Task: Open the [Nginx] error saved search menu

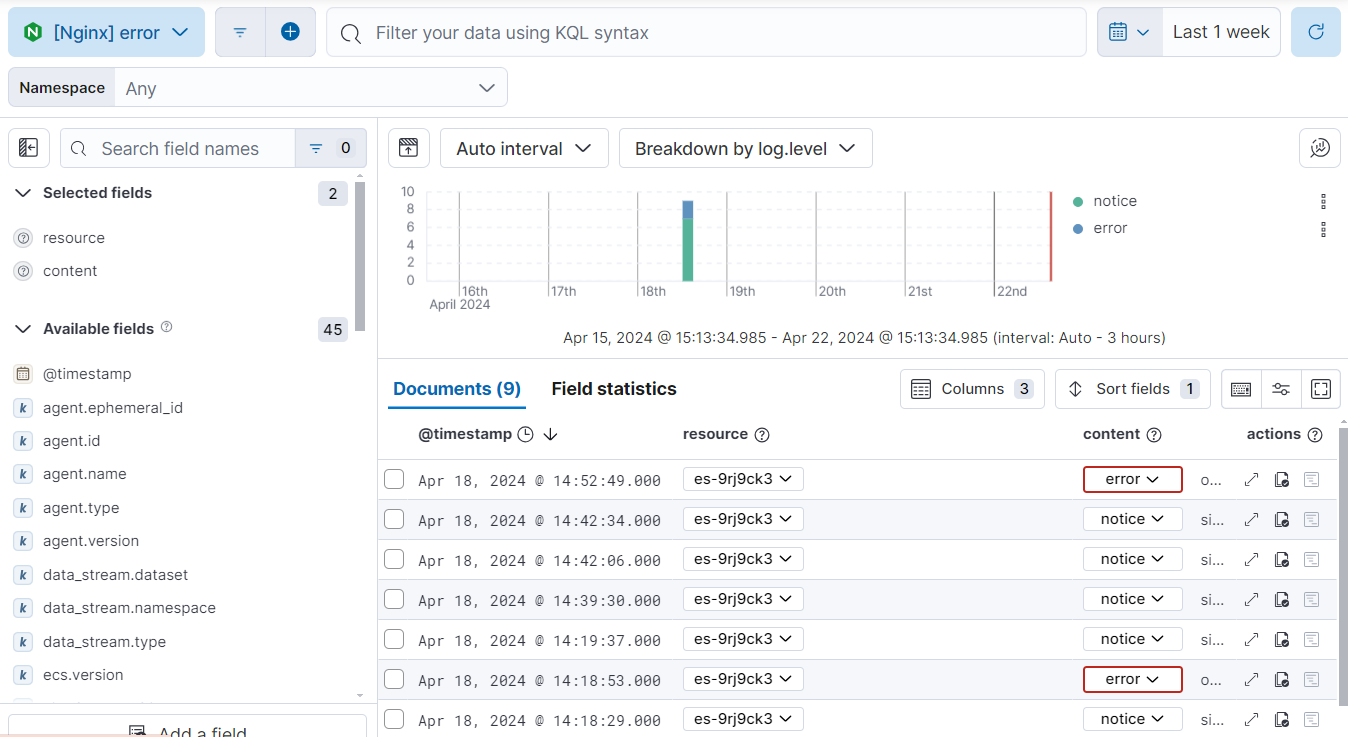Action: (106, 31)
